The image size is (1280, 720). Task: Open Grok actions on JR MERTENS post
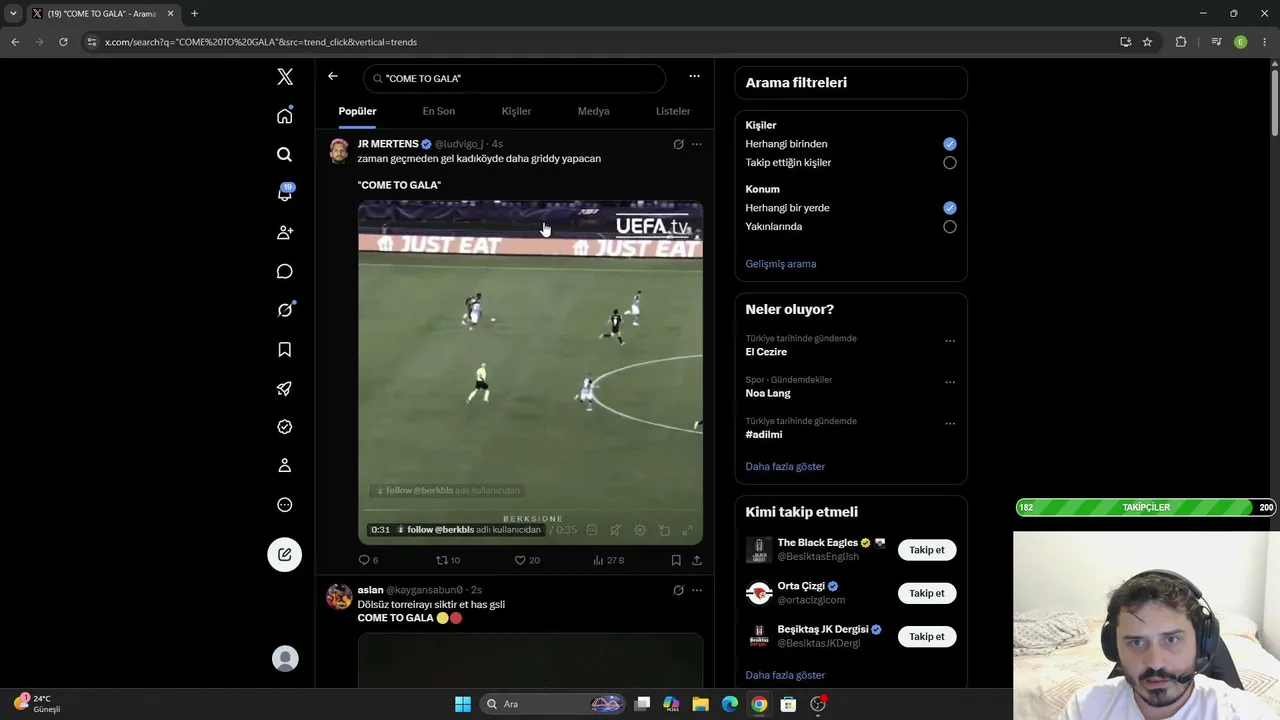pyautogui.click(x=678, y=144)
